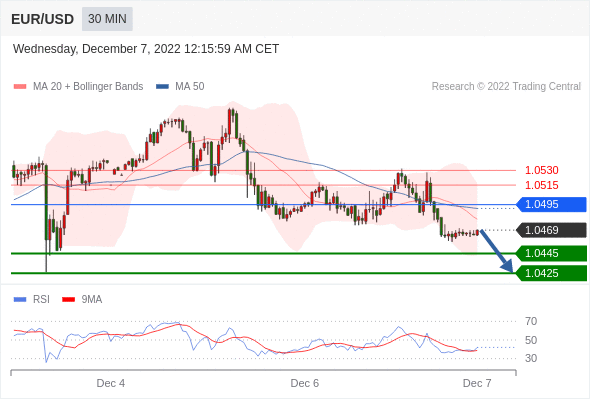Select the EUR/USD pair title
Screen dimensions: 590x400
pyautogui.click(x=43, y=19)
